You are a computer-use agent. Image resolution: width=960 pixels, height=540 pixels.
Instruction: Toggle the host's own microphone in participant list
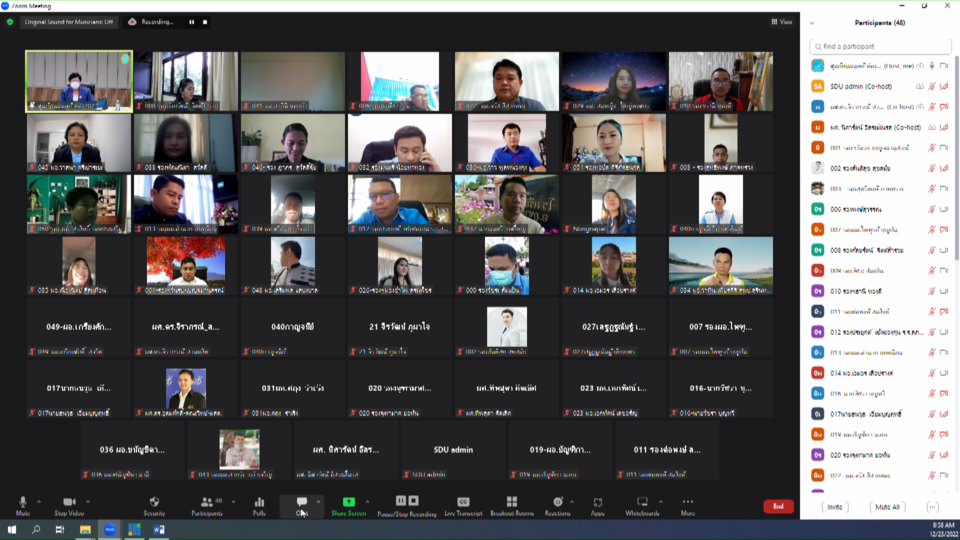932,66
